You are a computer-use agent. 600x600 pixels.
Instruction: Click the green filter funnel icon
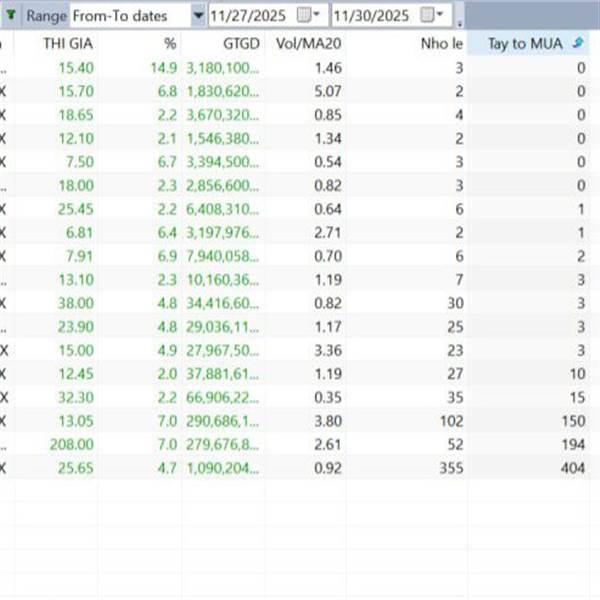[11, 15]
